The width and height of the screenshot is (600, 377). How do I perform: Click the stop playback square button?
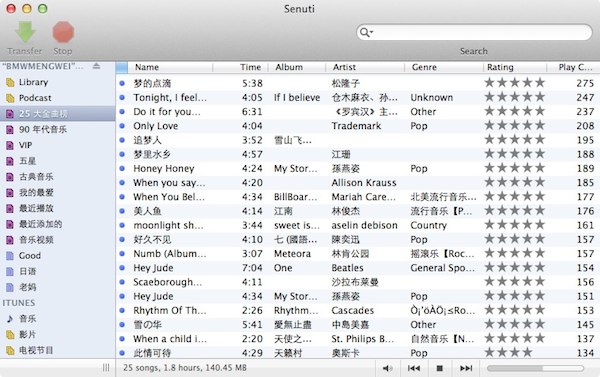click(x=440, y=368)
